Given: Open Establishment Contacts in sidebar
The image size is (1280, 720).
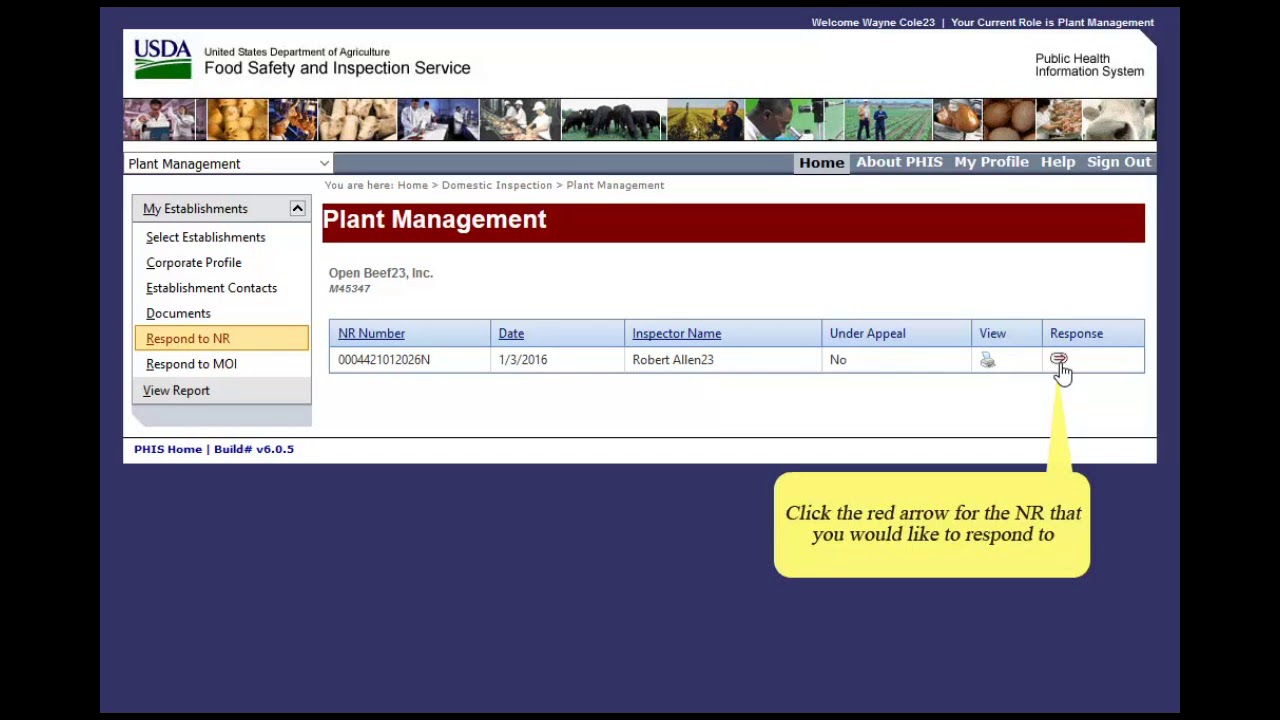Looking at the screenshot, I should click(x=211, y=288).
